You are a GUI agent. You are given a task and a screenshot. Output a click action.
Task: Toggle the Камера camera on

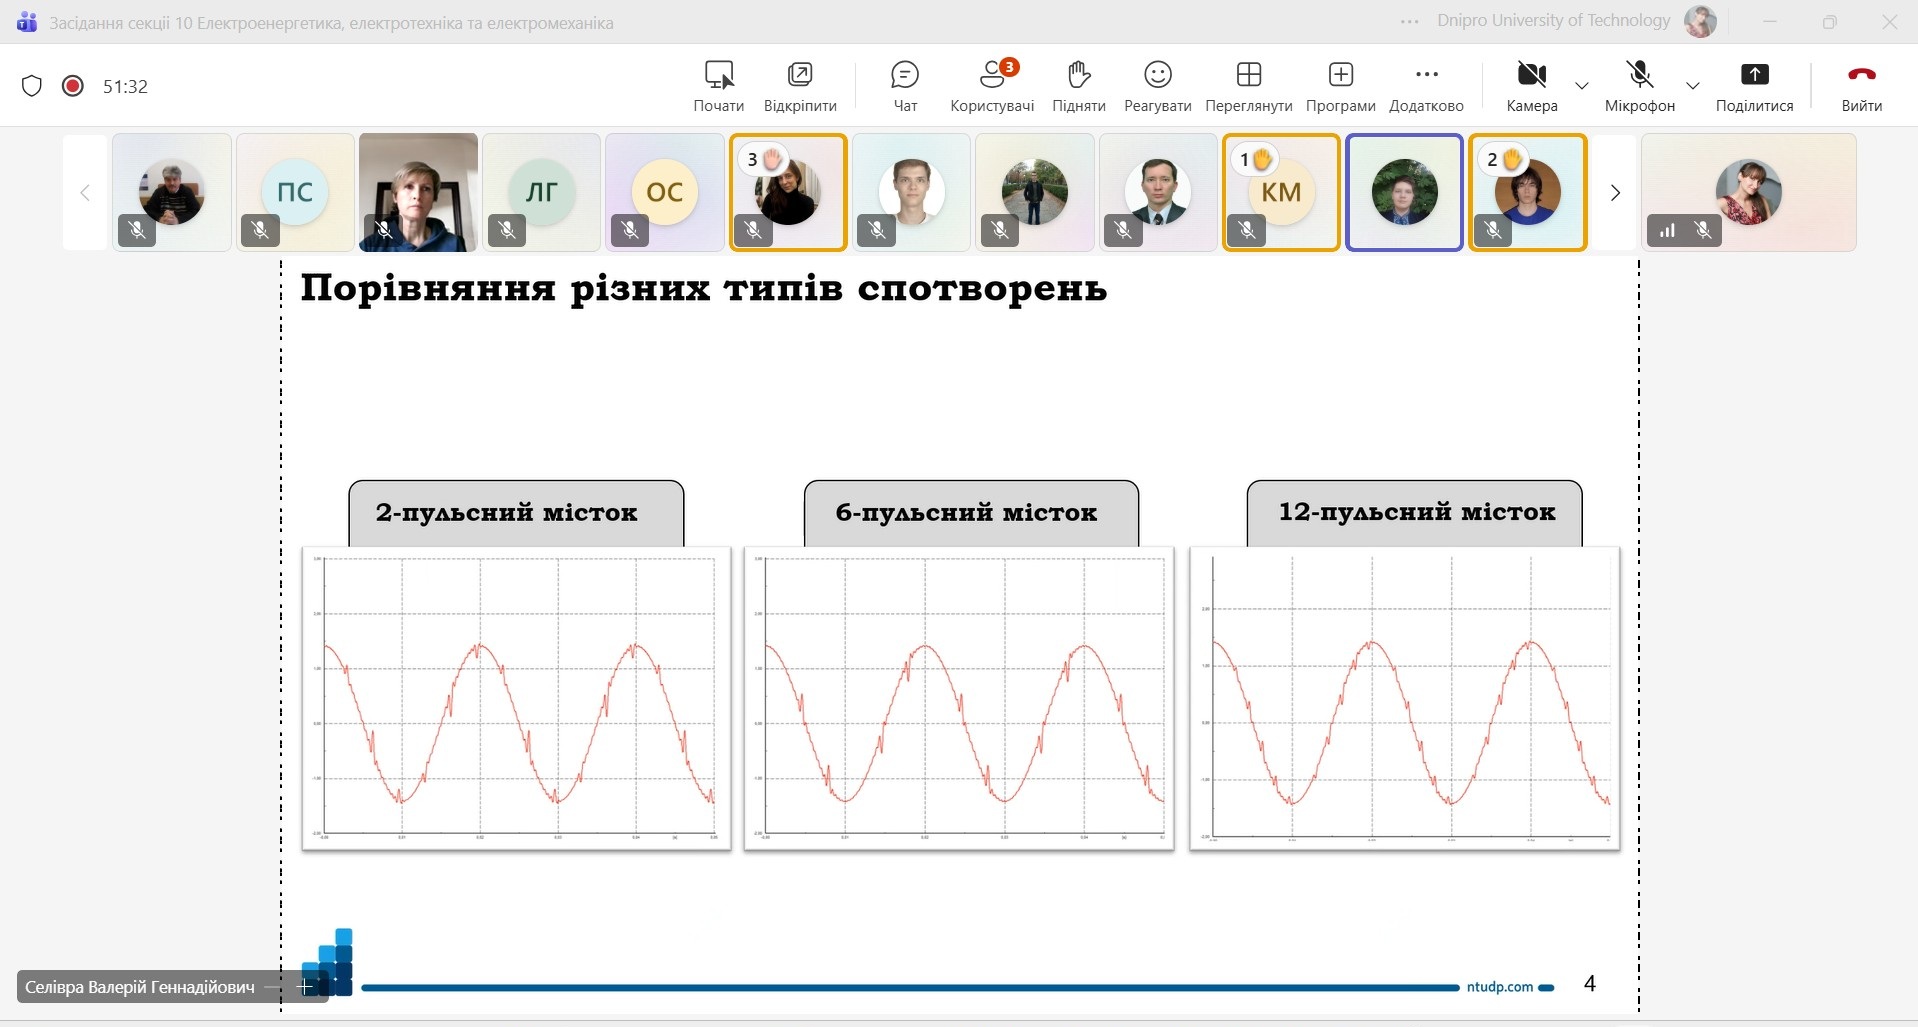point(1531,85)
